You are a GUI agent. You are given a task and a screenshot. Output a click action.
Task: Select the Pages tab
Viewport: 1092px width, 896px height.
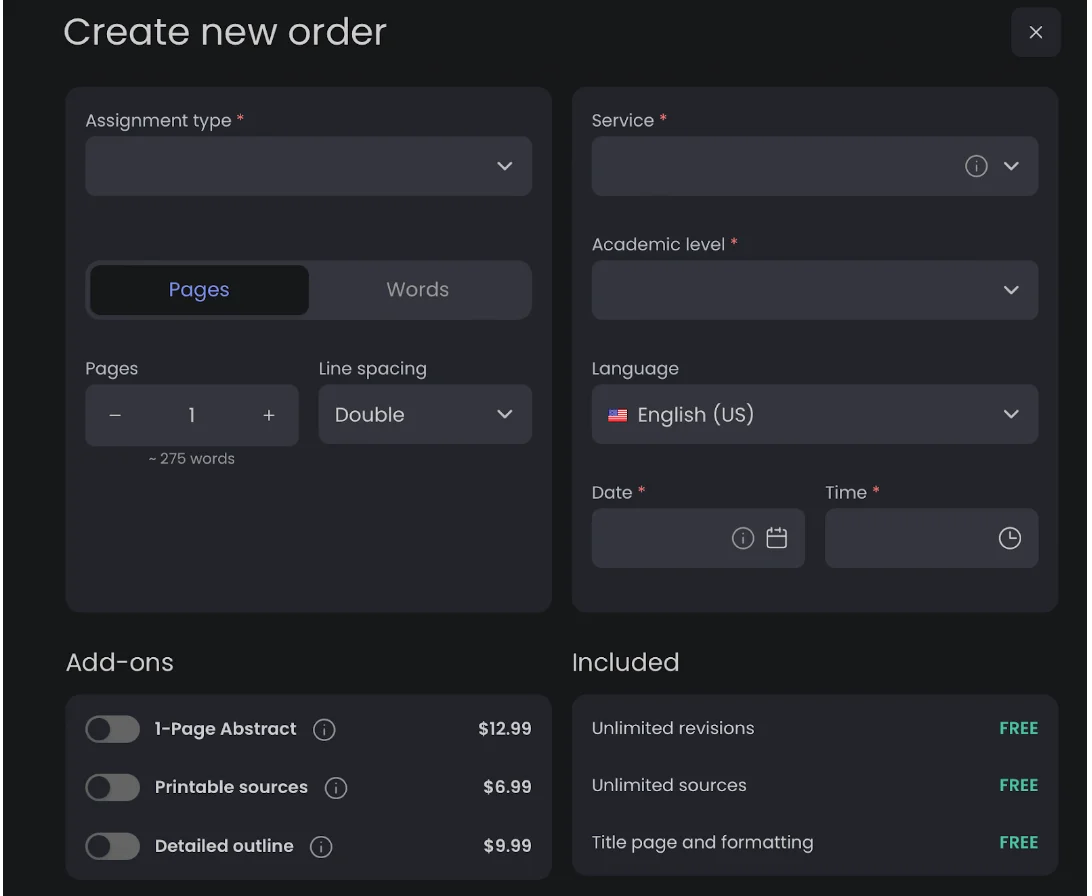[x=199, y=290]
